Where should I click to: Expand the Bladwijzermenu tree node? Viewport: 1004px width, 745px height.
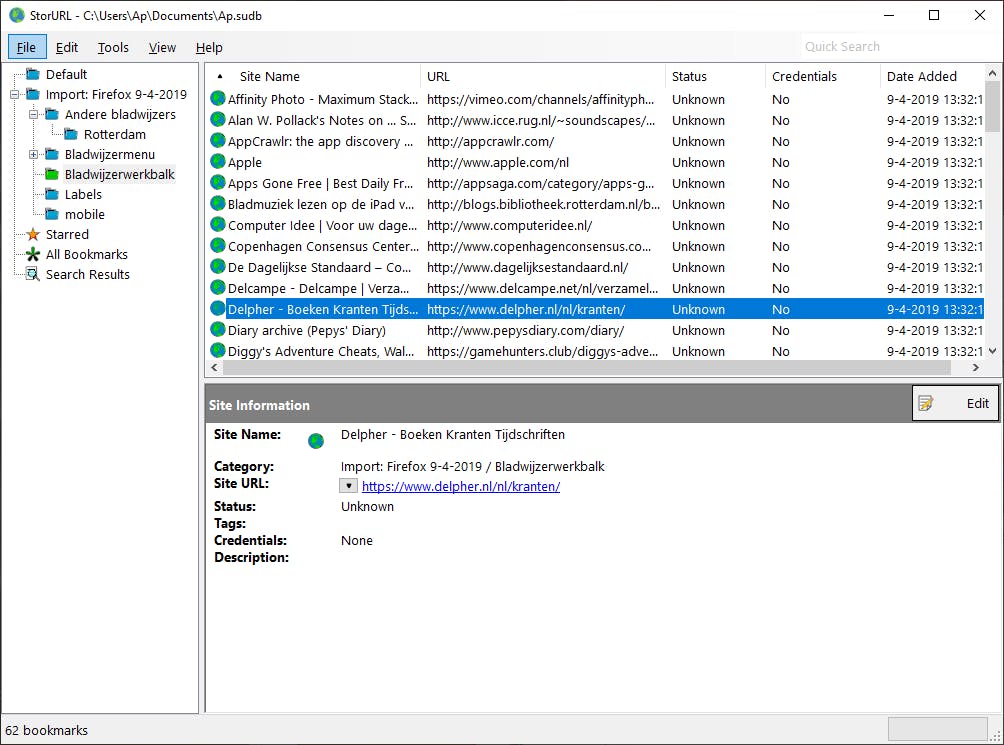click(34, 155)
